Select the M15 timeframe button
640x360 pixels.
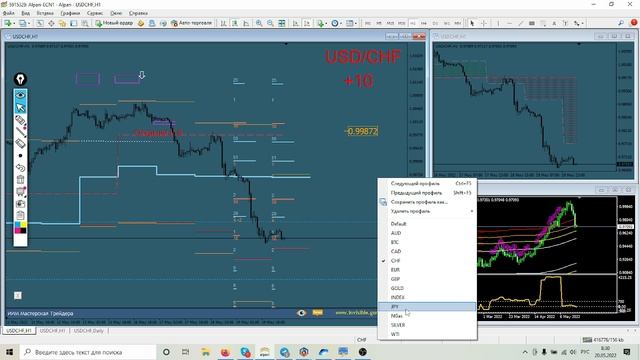point(390,23)
